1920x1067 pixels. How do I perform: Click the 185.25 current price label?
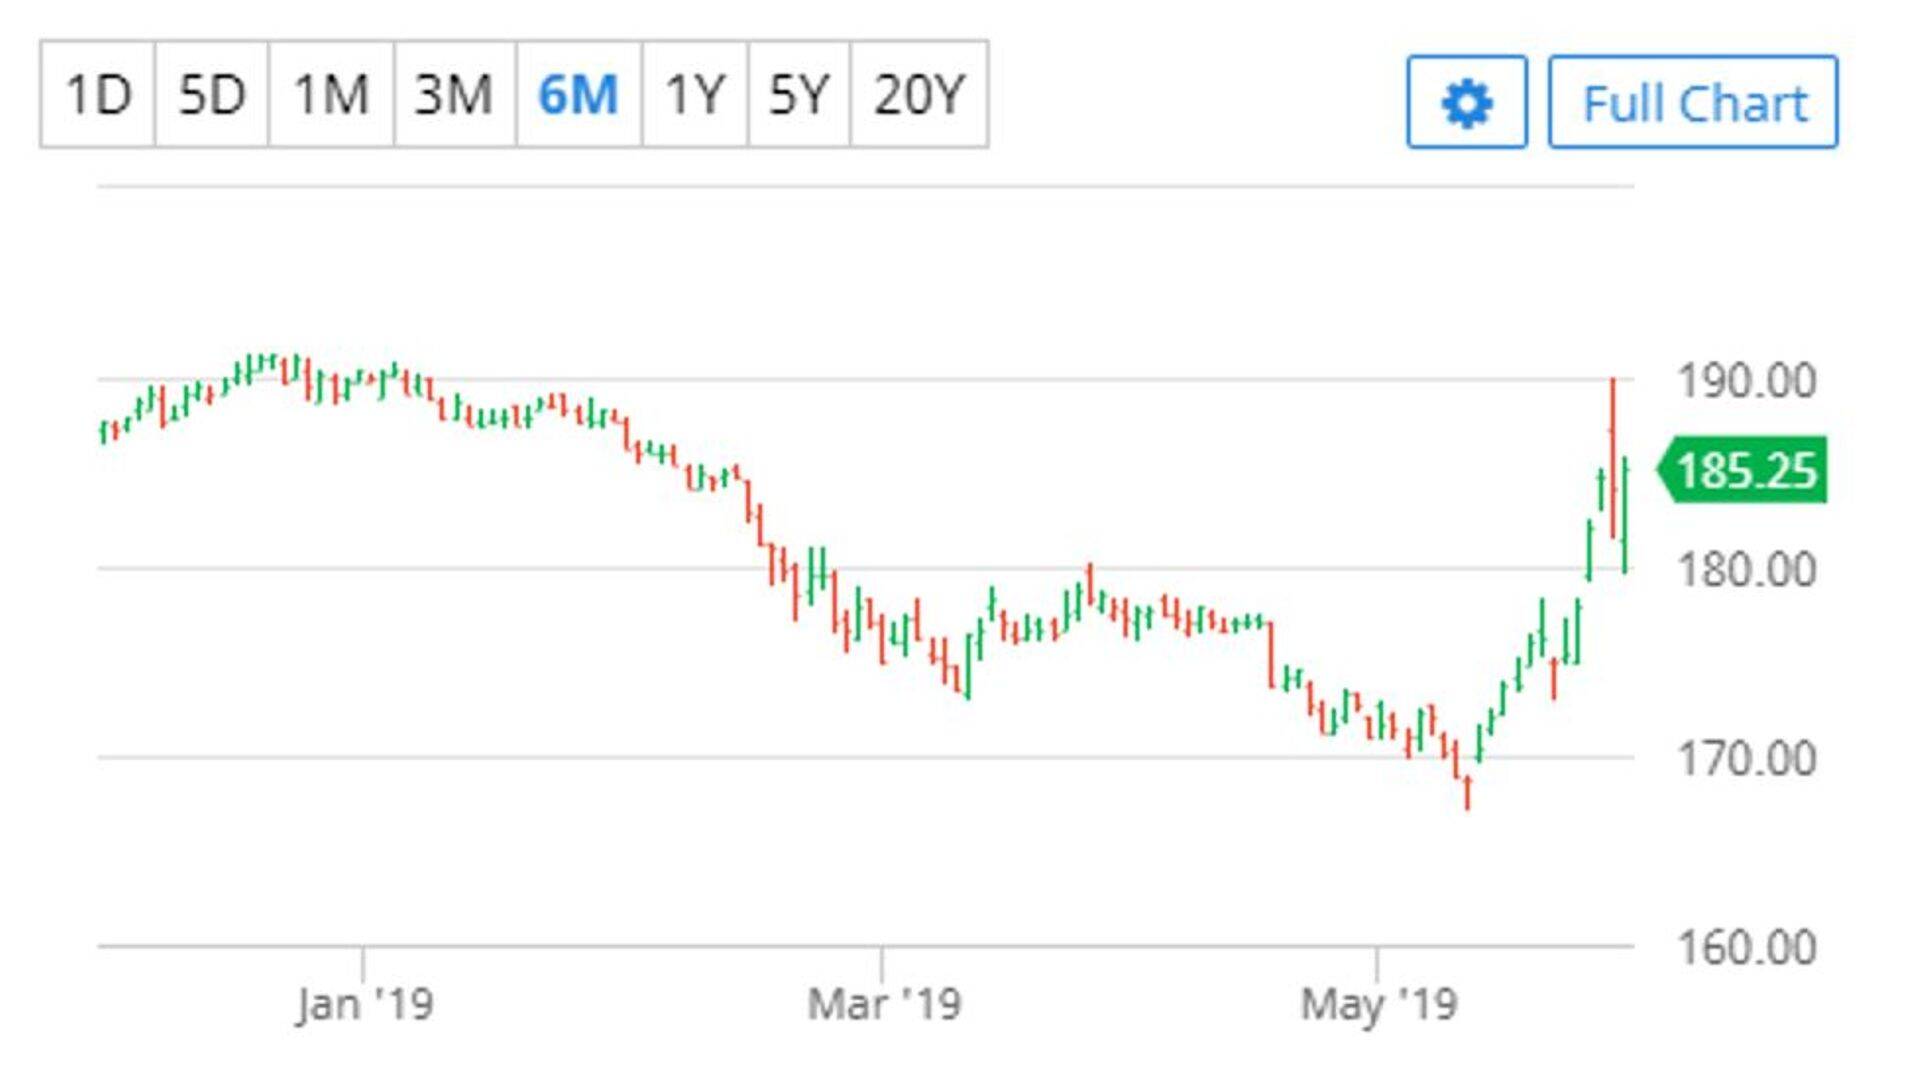tap(1744, 470)
